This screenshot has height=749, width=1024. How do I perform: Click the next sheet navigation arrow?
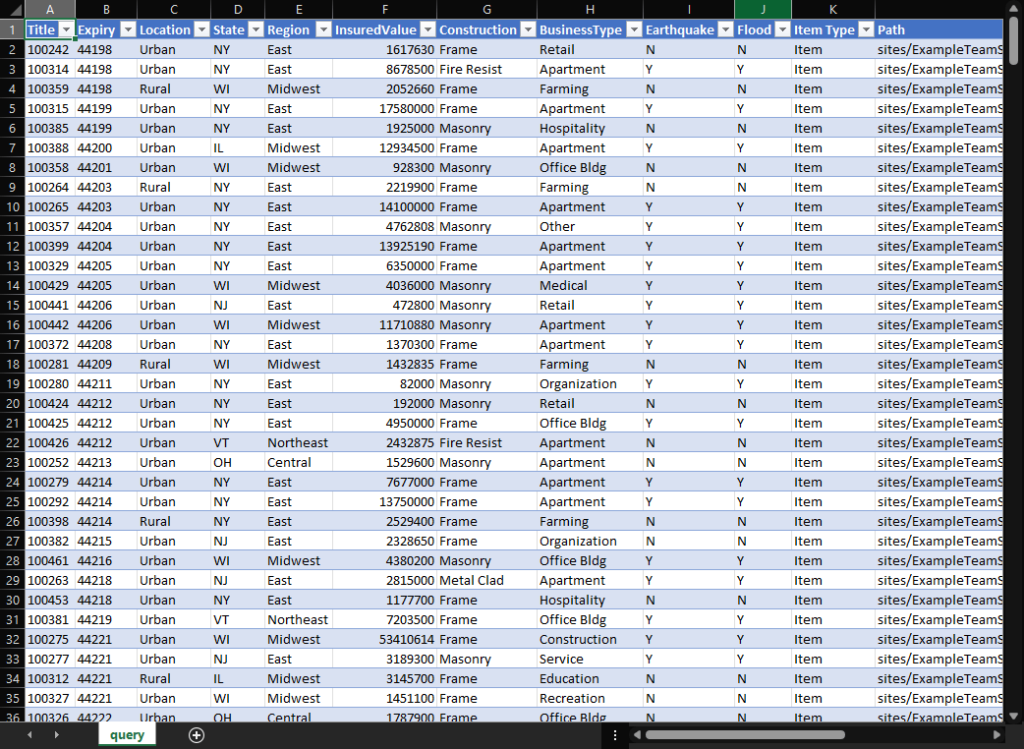click(x=57, y=735)
